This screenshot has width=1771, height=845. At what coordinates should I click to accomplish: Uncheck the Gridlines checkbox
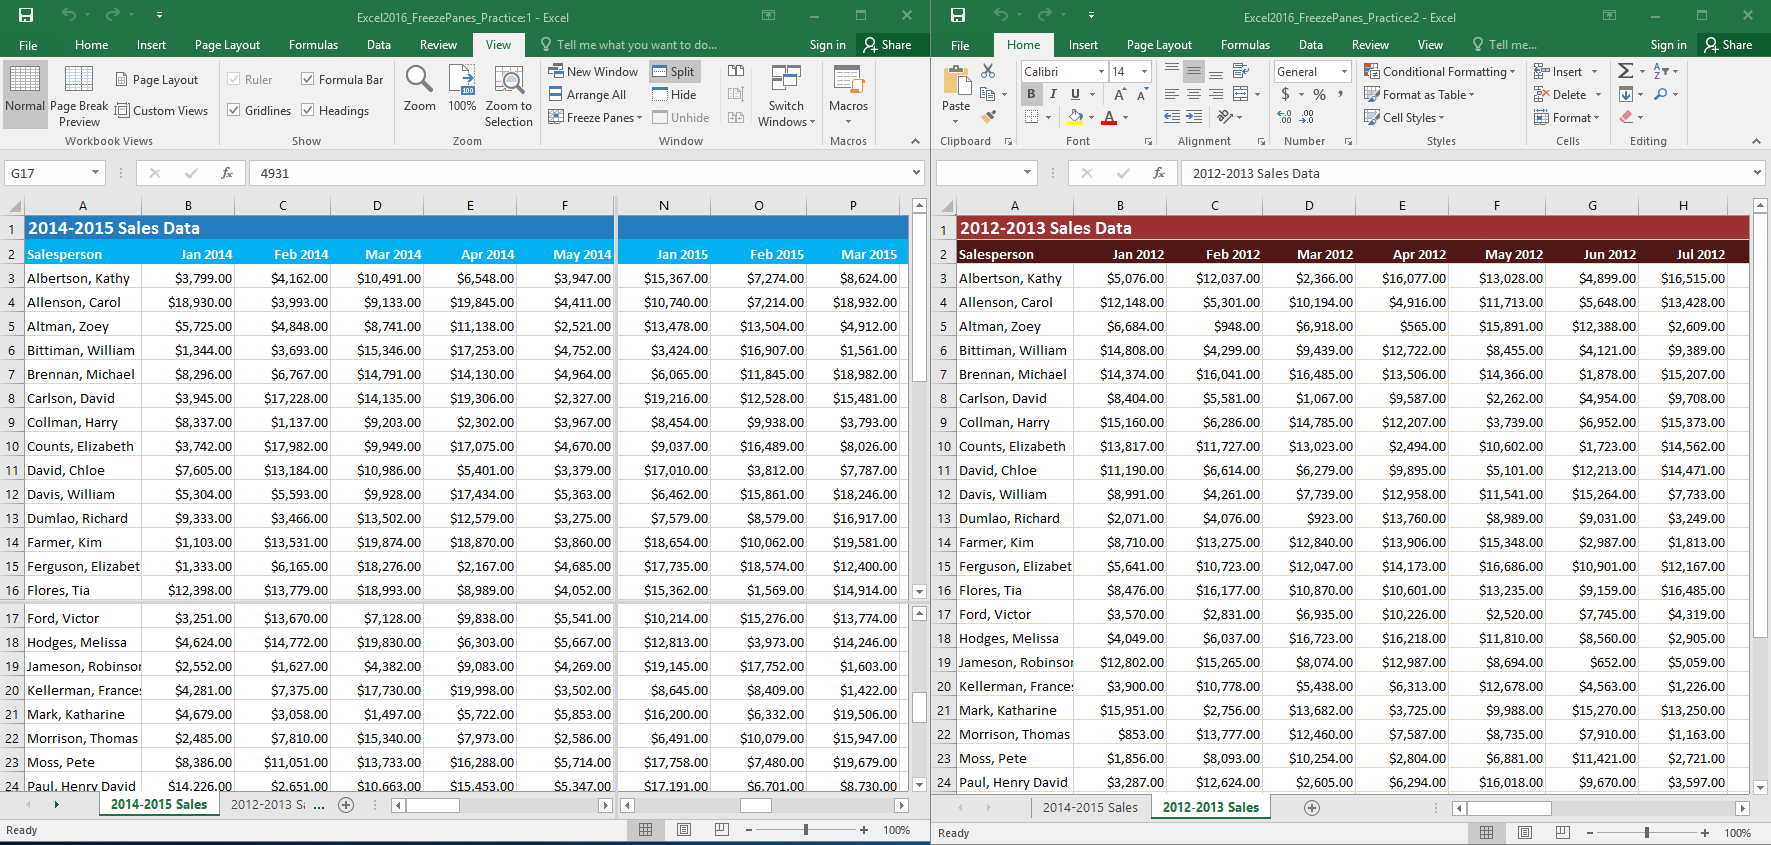pos(234,111)
